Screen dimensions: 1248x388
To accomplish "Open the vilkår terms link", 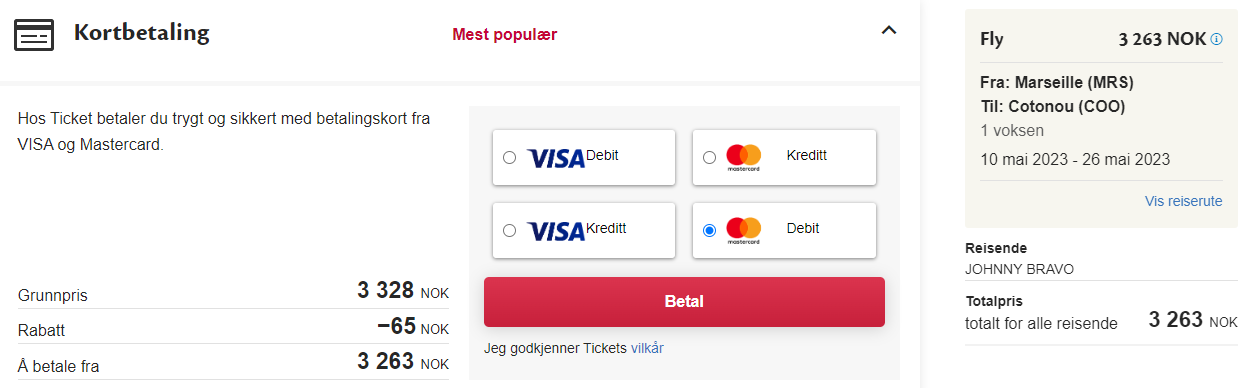I will click(x=647, y=348).
